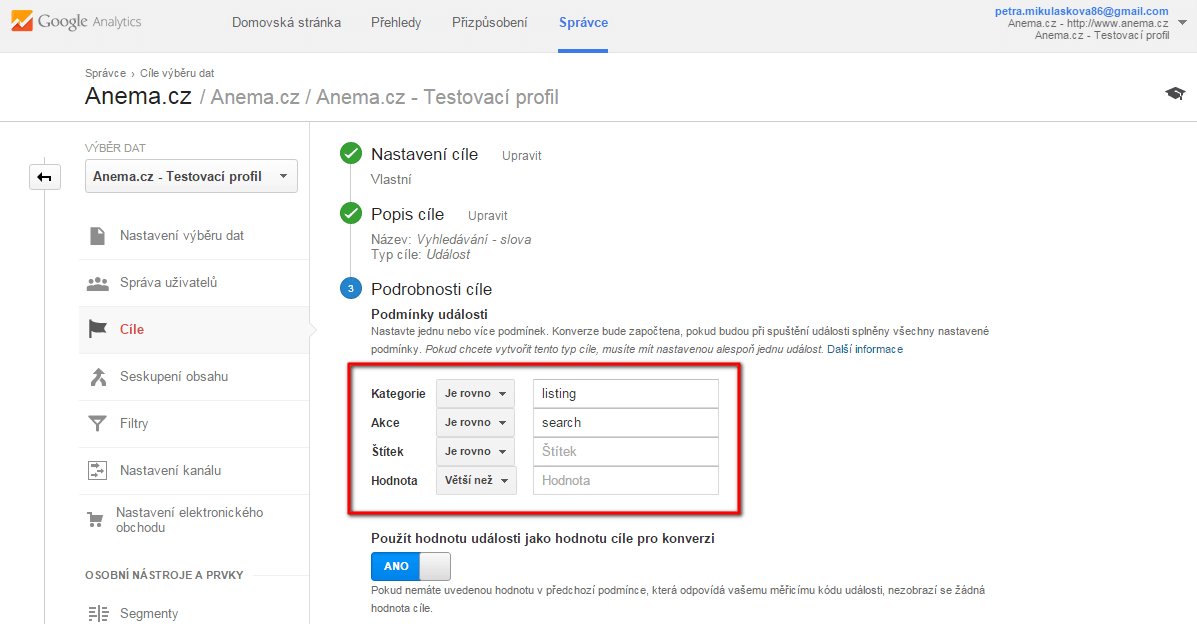The height and width of the screenshot is (624, 1197).
Task: Click the people icon beside Správa uživatelů
Action: [98, 283]
